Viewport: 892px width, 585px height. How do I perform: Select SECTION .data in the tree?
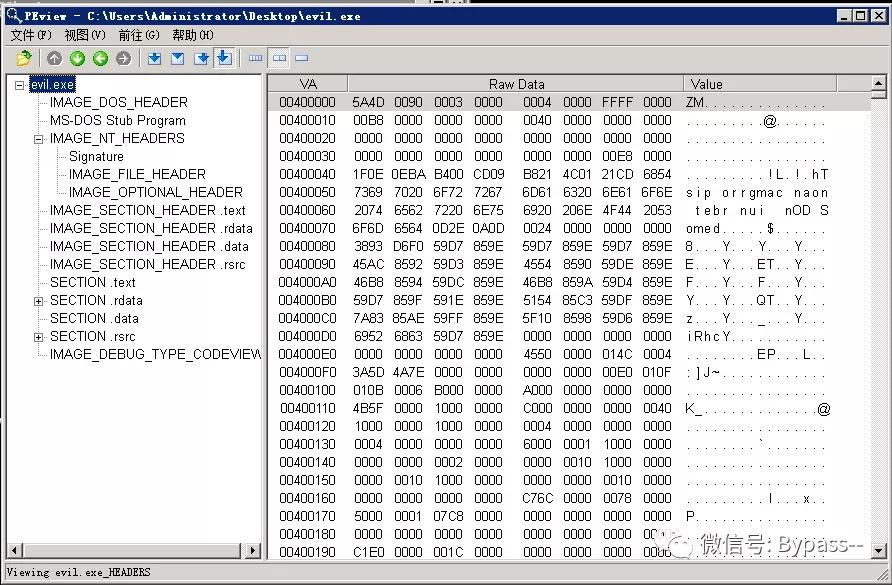(94, 319)
